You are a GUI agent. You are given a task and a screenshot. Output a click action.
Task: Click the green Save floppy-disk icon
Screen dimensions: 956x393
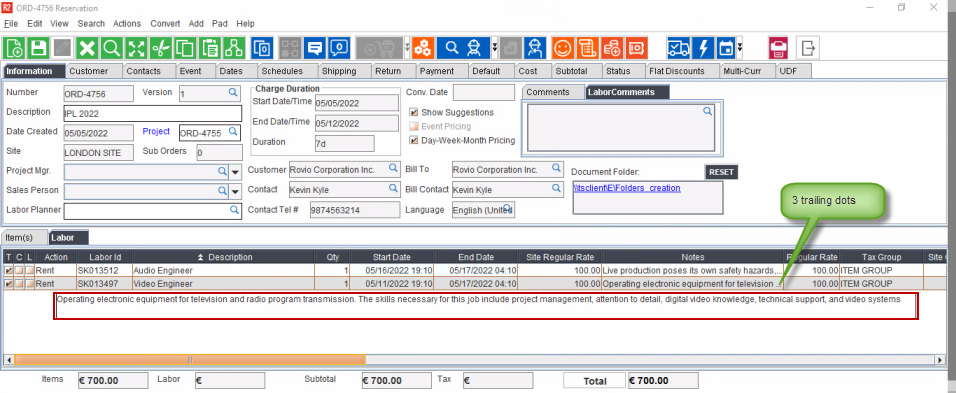pos(38,48)
